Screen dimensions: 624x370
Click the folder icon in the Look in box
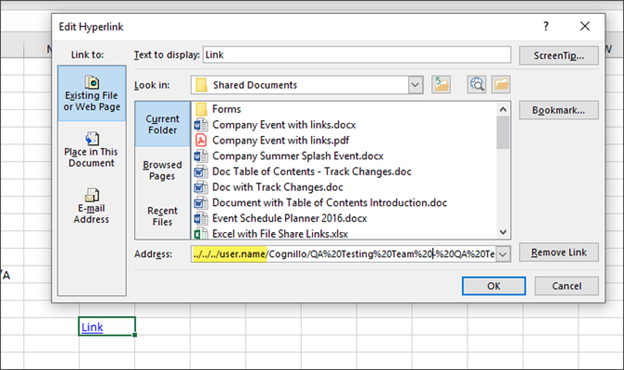201,85
